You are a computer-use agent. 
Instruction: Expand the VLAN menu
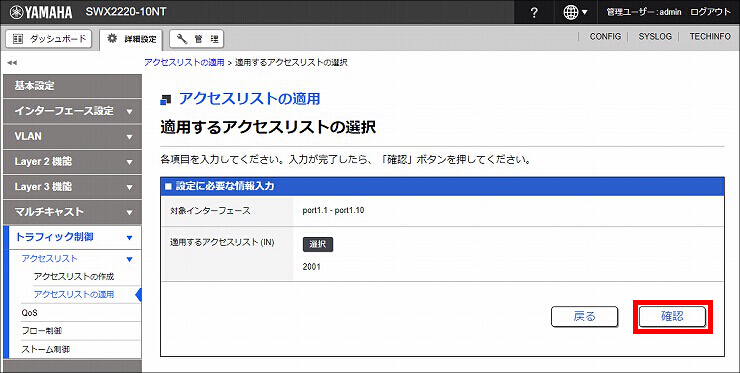click(x=72, y=136)
